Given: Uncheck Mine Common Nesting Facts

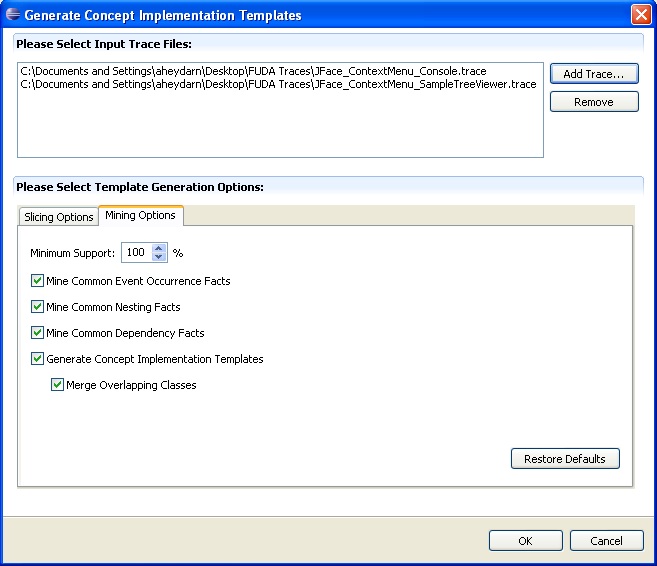Looking at the screenshot, I should pyautogui.click(x=38, y=307).
